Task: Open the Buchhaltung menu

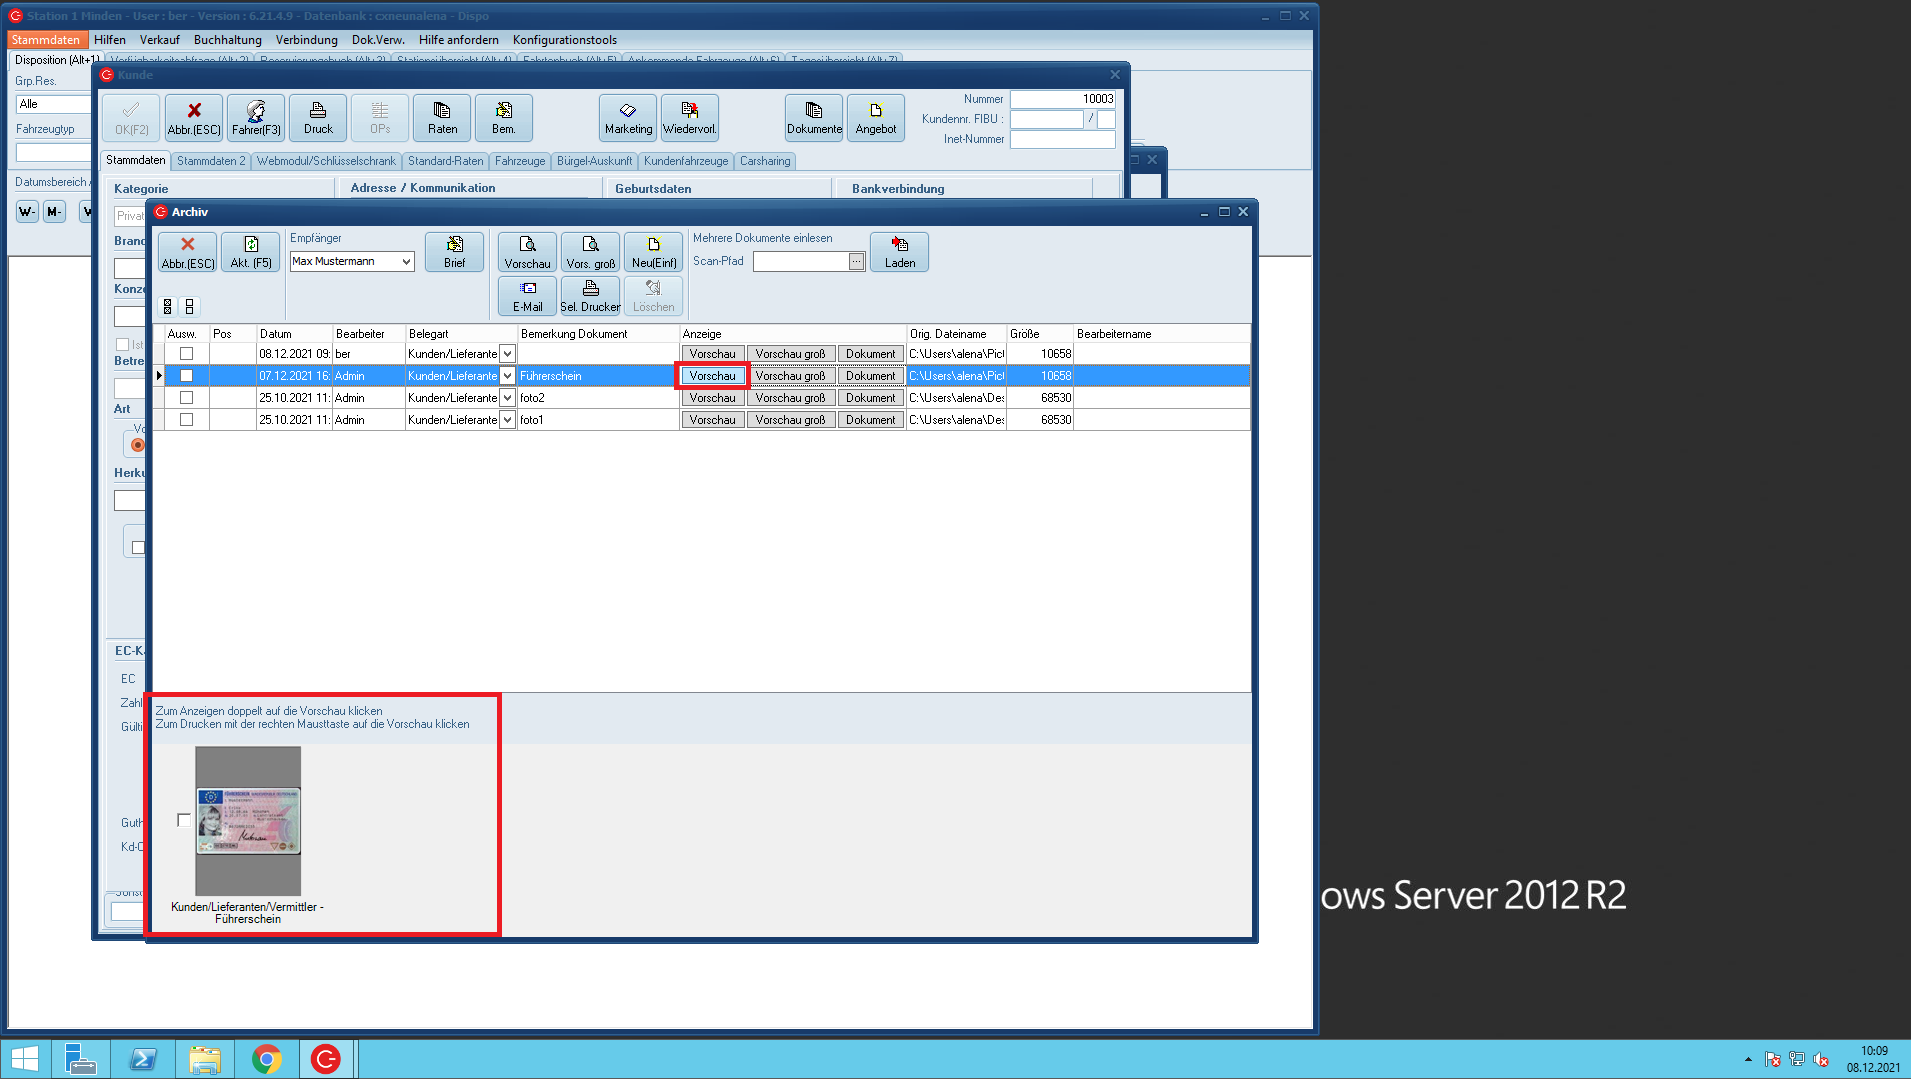Action: point(227,40)
